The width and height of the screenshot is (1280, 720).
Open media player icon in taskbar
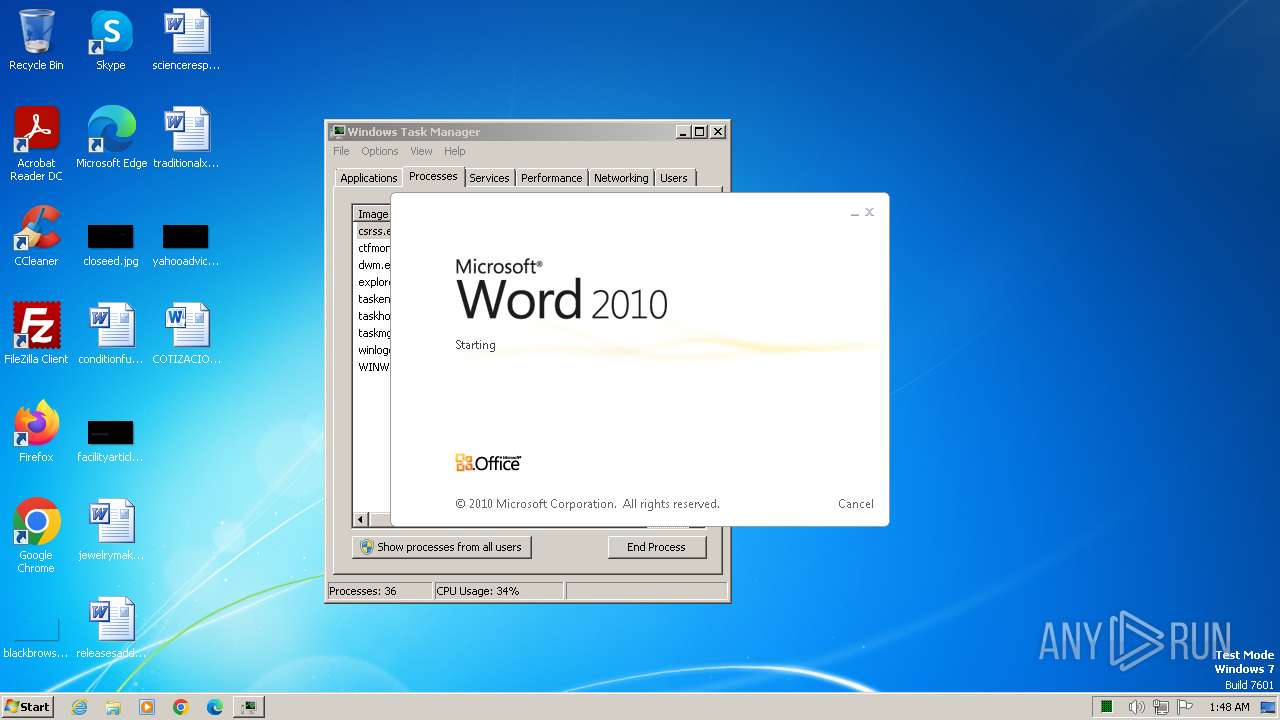[147, 707]
